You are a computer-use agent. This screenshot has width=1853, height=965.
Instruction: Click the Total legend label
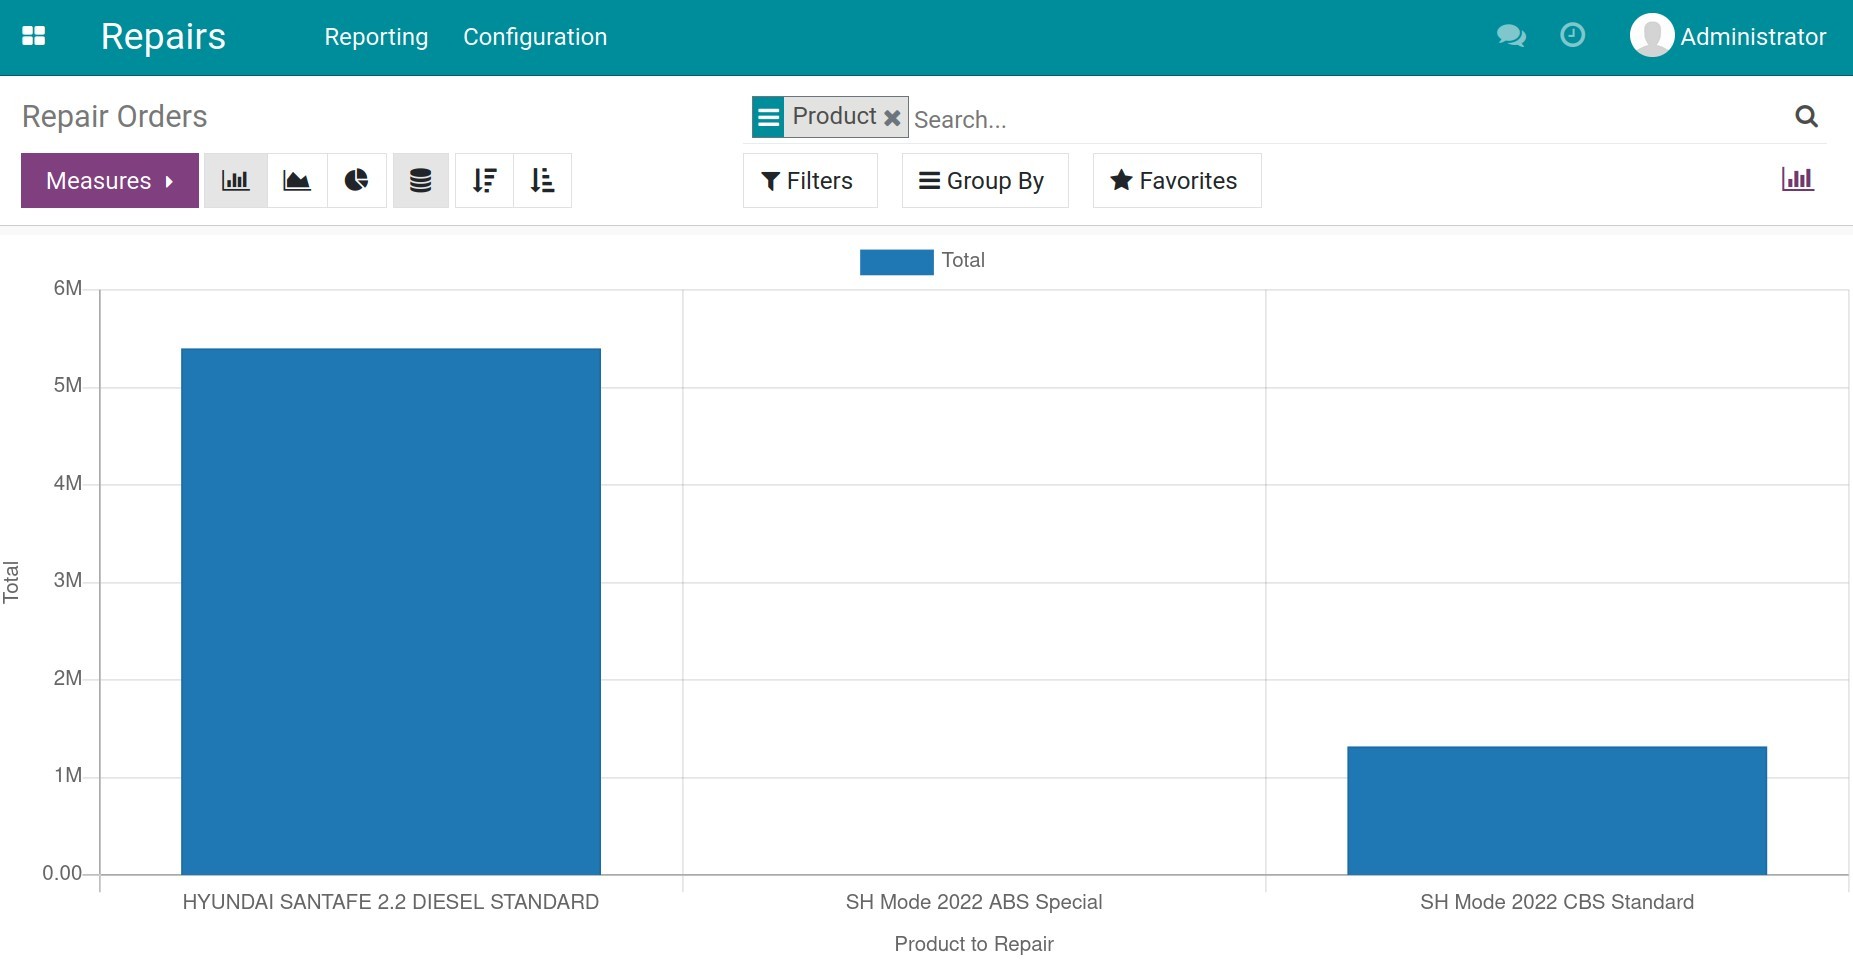coord(963,261)
